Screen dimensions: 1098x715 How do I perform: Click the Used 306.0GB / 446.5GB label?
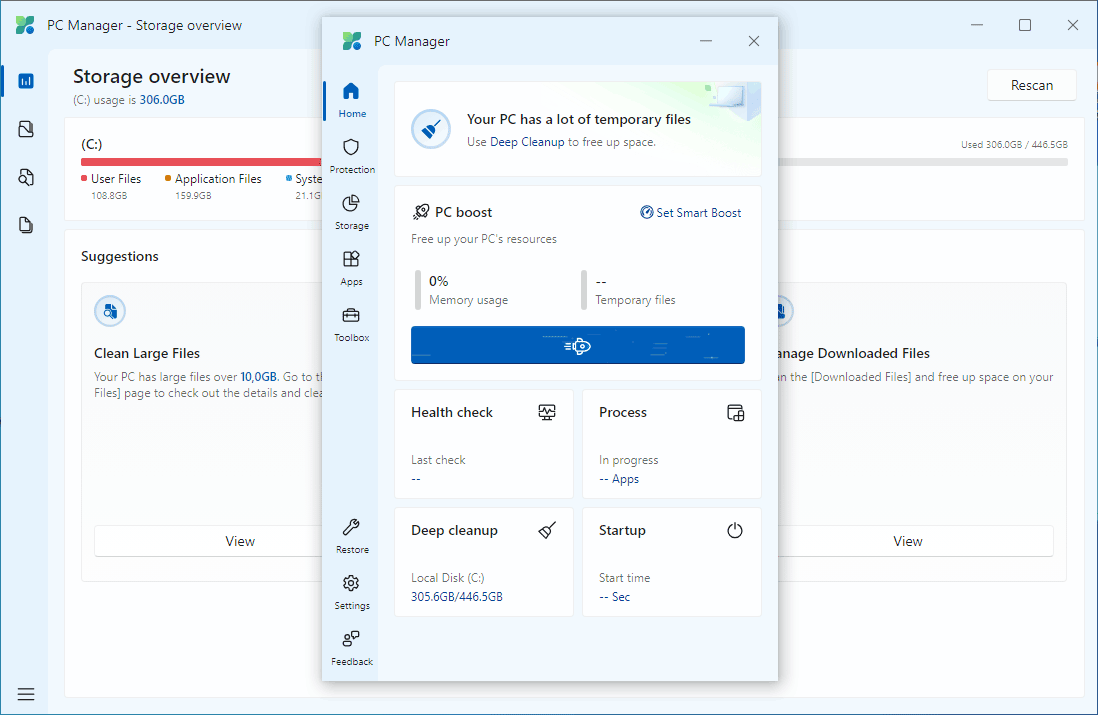(1014, 145)
